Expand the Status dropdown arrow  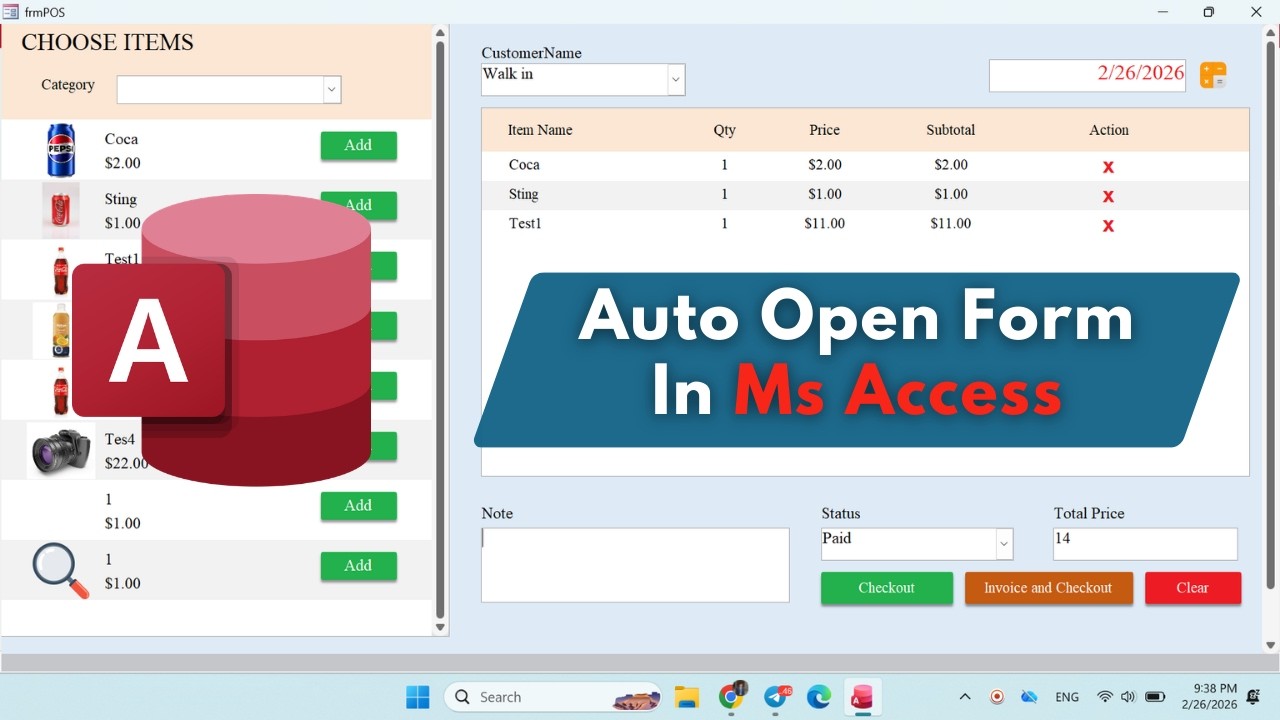(x=1004, y=544)
